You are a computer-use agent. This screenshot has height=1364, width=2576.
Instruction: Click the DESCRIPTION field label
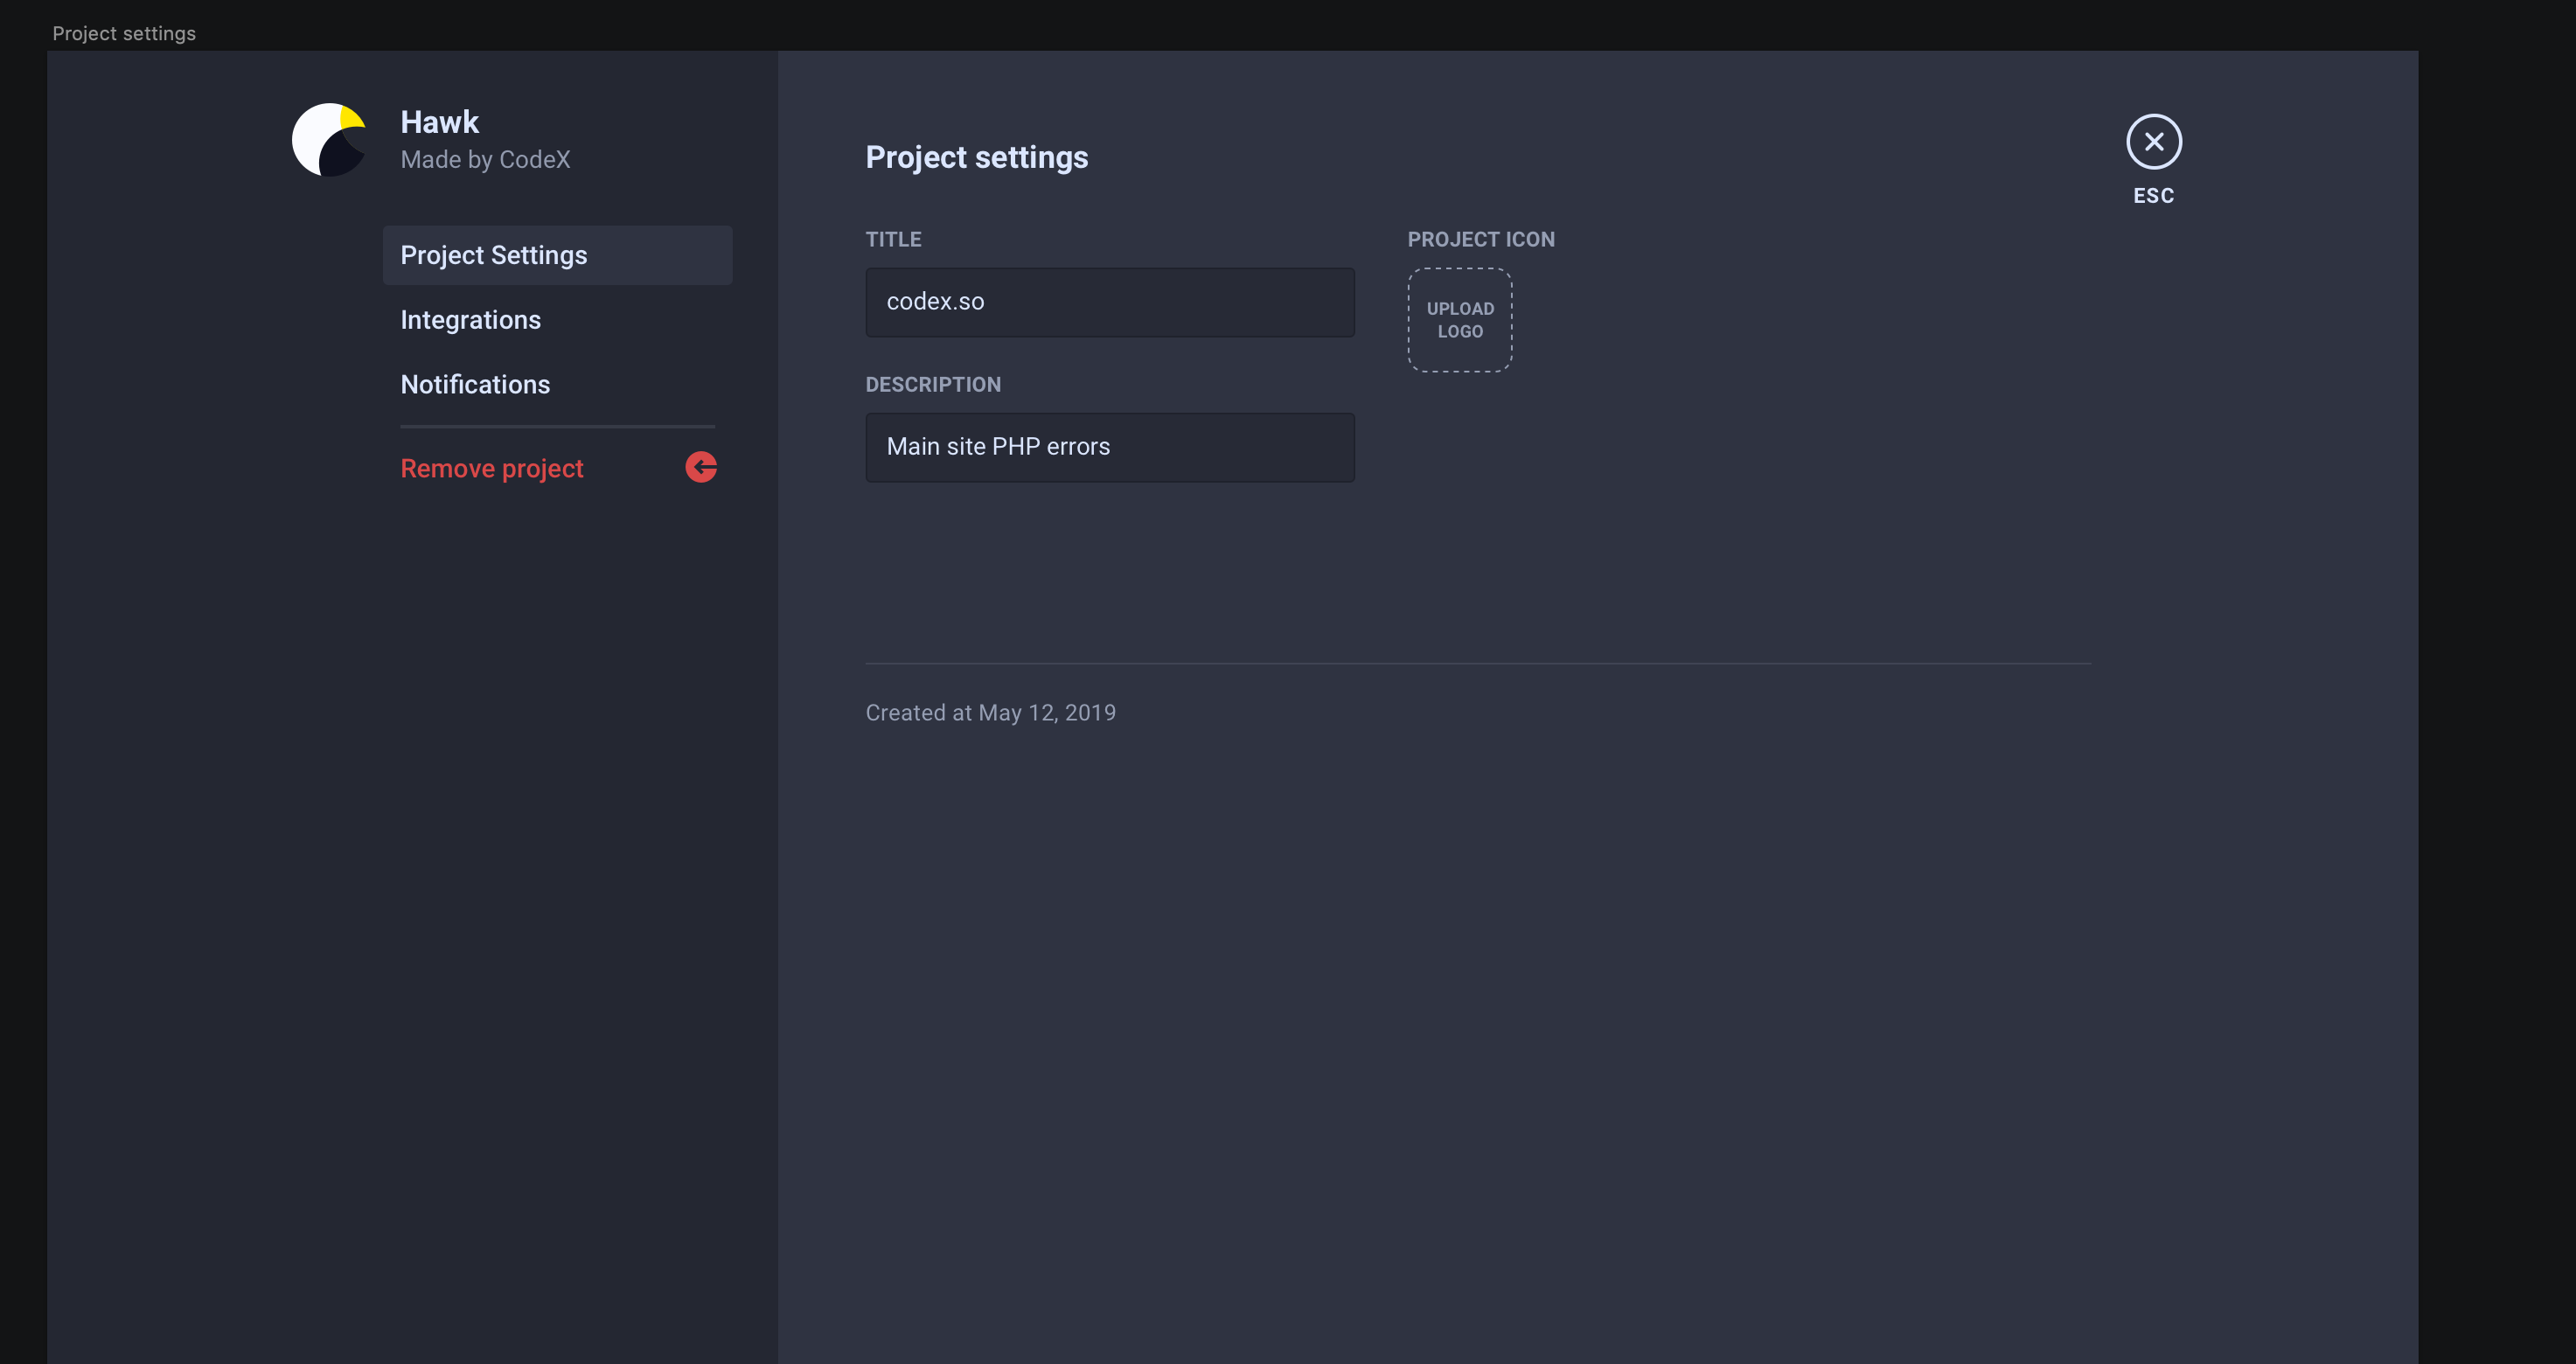(933, 384)
